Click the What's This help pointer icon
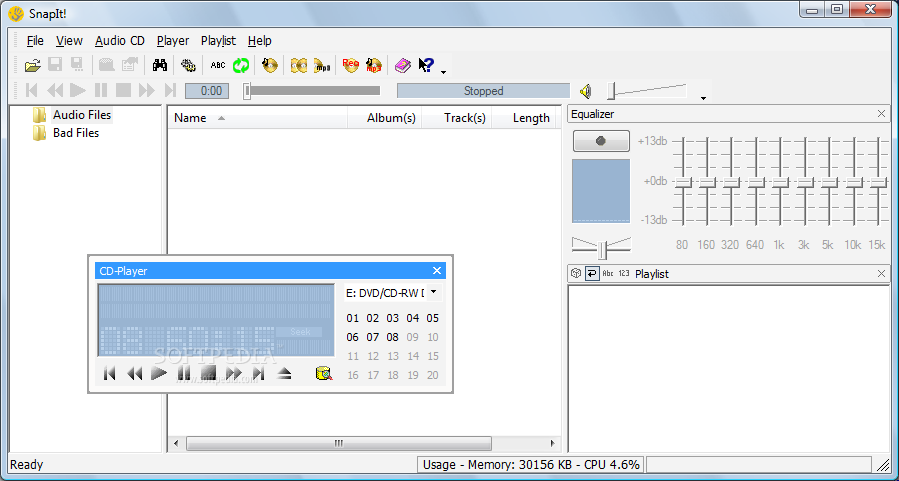 click(x=426, y=65)
